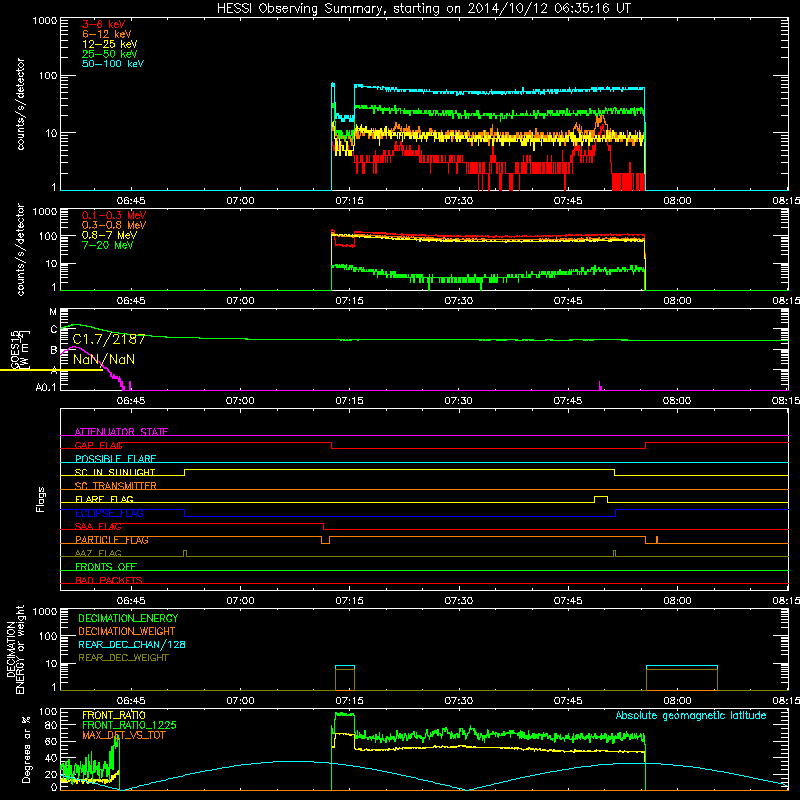This screenshot has width=800, height=800.
Task: Select the 6-12 keV legend label
Action: (x=107, y=34)
